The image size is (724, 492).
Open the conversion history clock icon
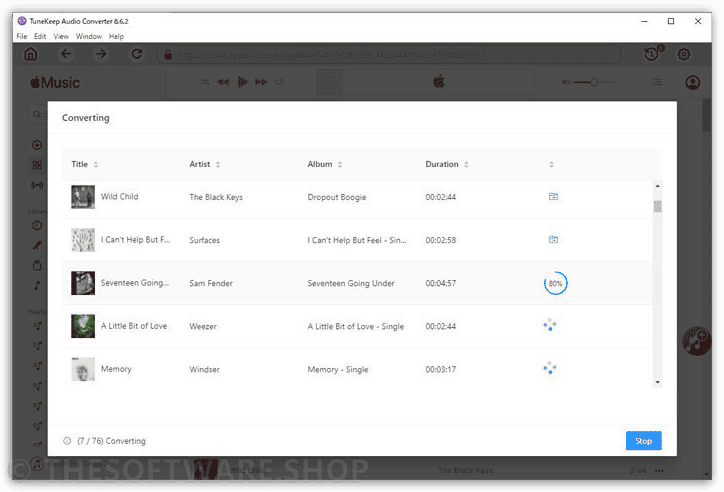[x=653, y=53]
